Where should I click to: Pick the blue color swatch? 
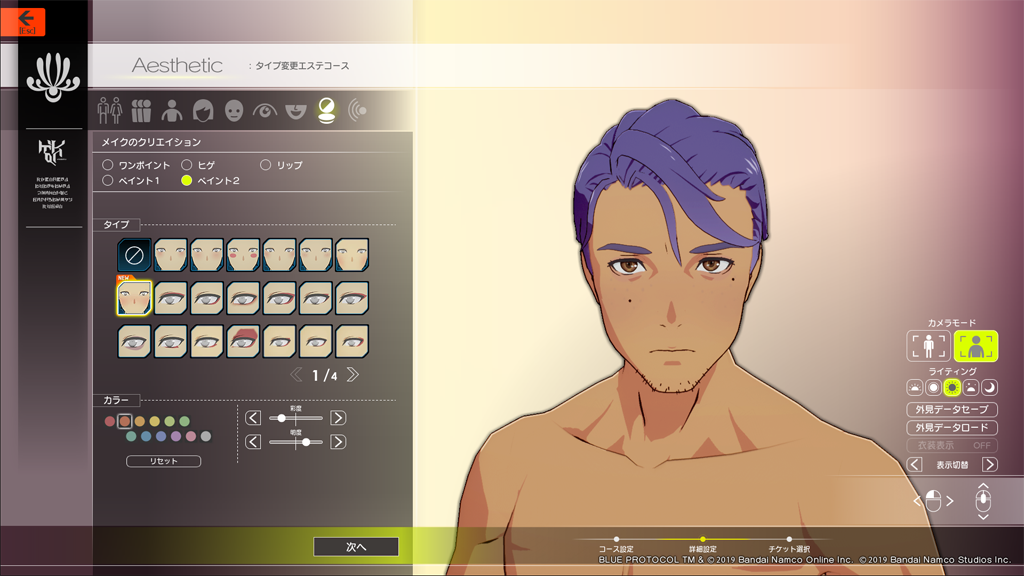click(146, 436)
